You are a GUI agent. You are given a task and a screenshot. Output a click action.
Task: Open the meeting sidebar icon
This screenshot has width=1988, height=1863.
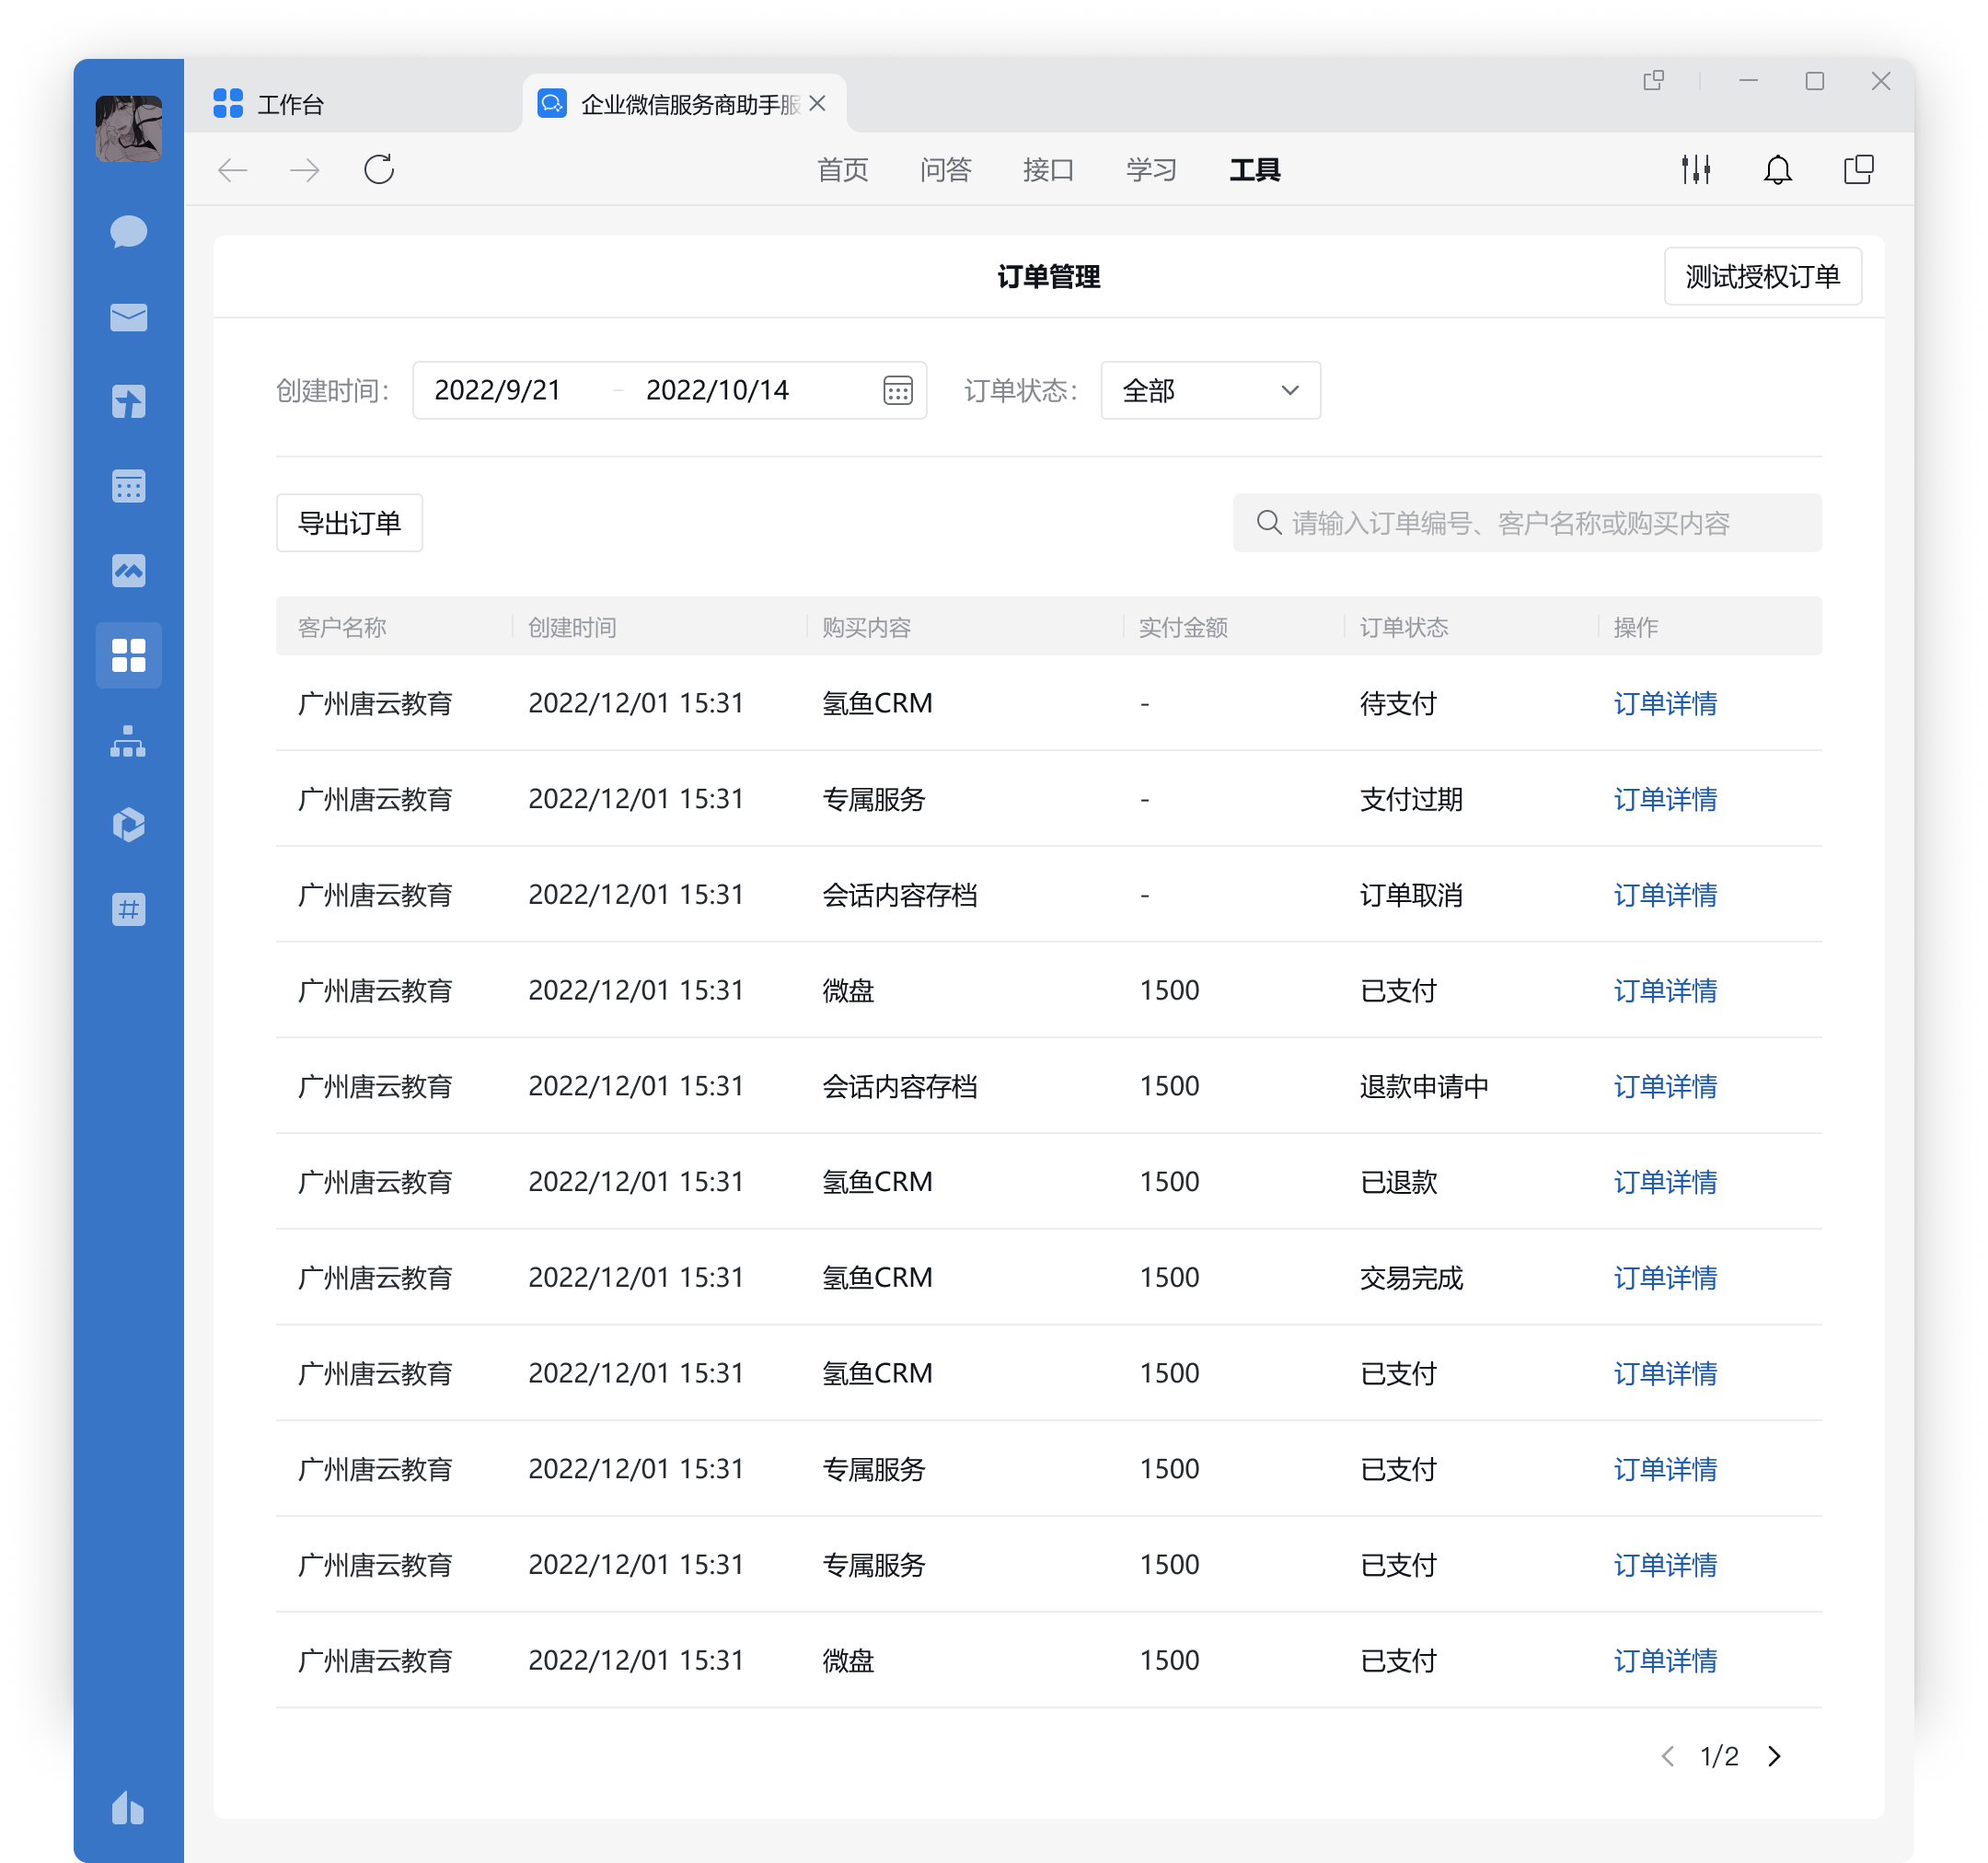pos(128,571)
